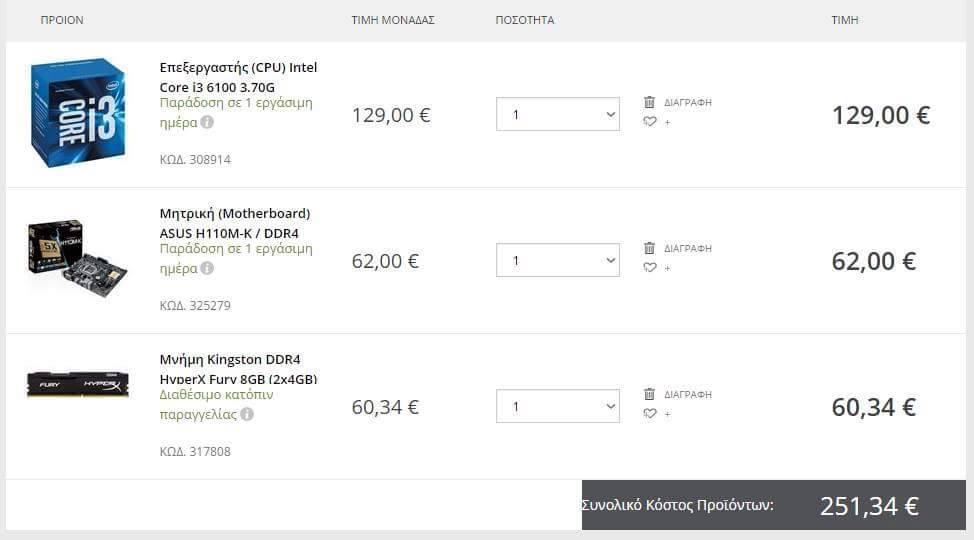Add Intel Core i3 to wishlist heart
Image resolution: width=974 pixels, height=540 pixels.
[x=650, y=122]
